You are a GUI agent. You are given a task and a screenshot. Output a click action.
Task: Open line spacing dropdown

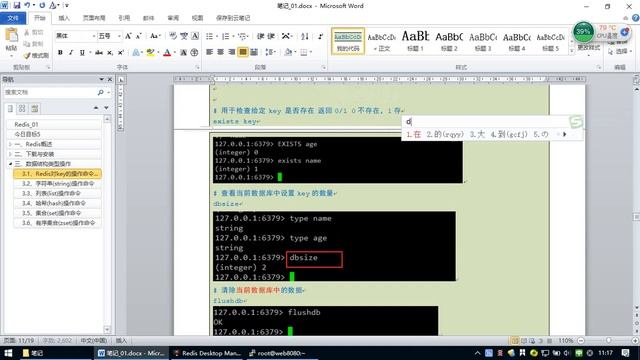(270, 52)
